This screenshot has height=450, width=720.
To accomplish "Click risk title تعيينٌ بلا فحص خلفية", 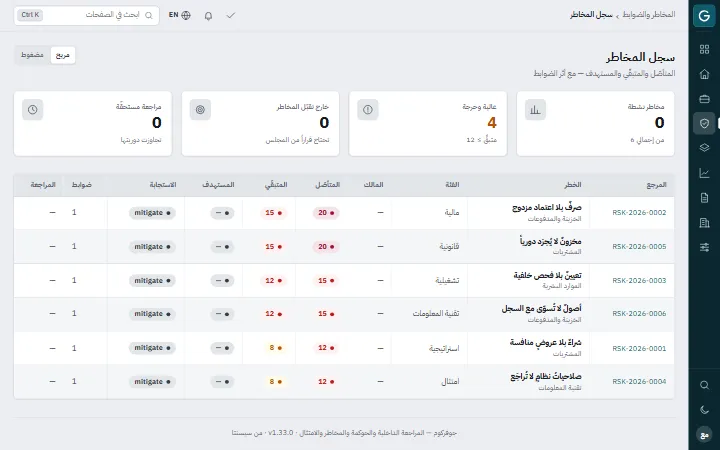I will pyautogui.click(x=547, y=275).
